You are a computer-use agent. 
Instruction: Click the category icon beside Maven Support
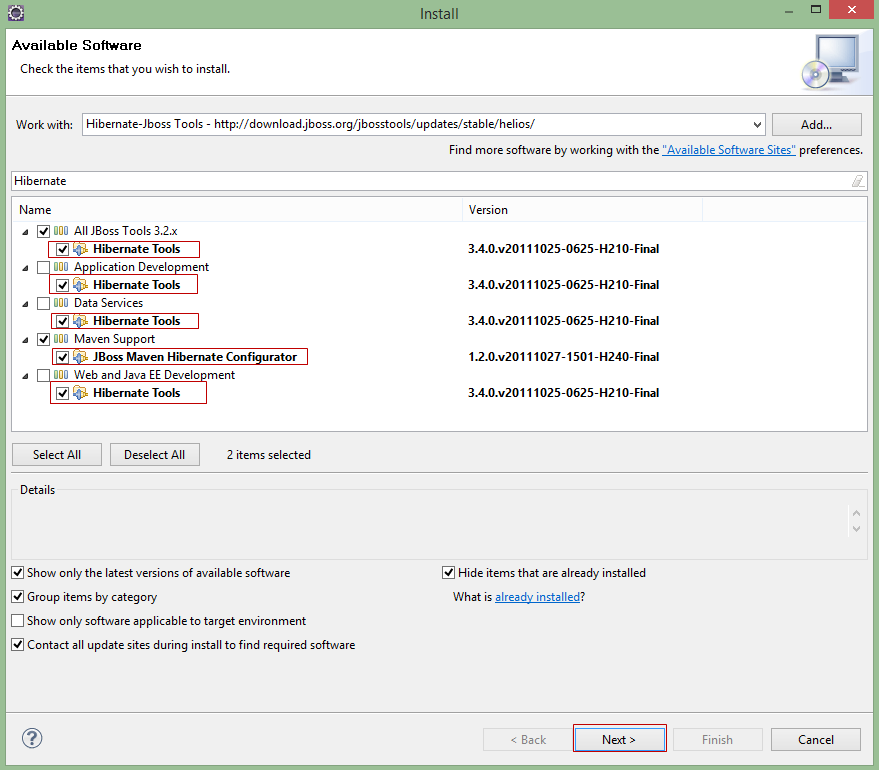click(61, 339)
